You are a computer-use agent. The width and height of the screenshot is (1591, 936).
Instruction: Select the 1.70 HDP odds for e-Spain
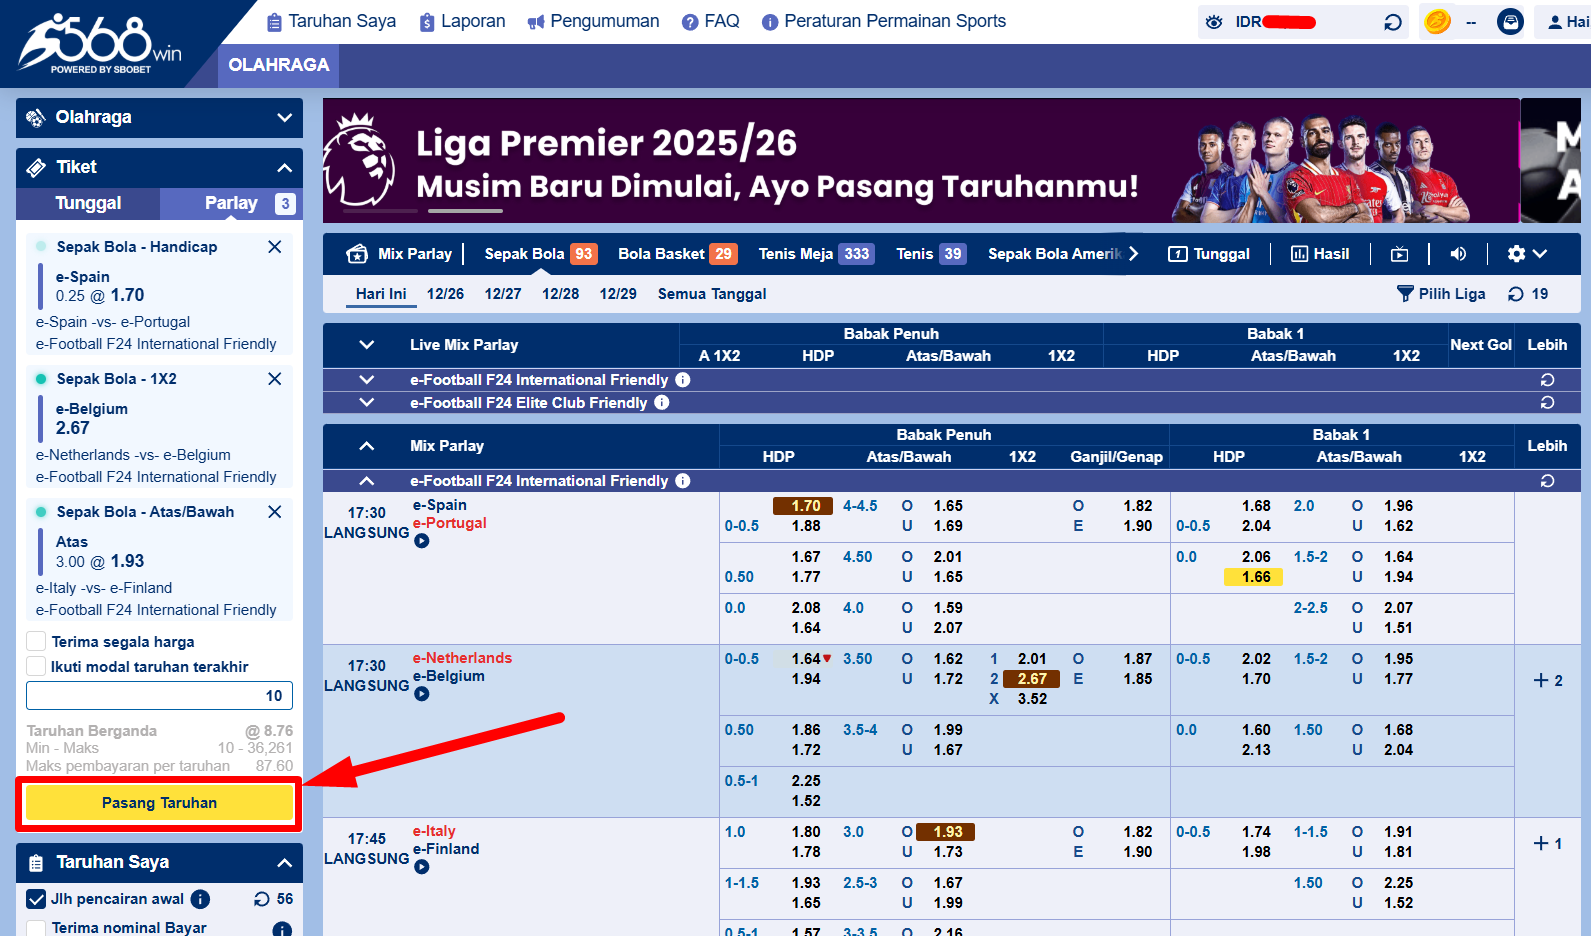803,506
